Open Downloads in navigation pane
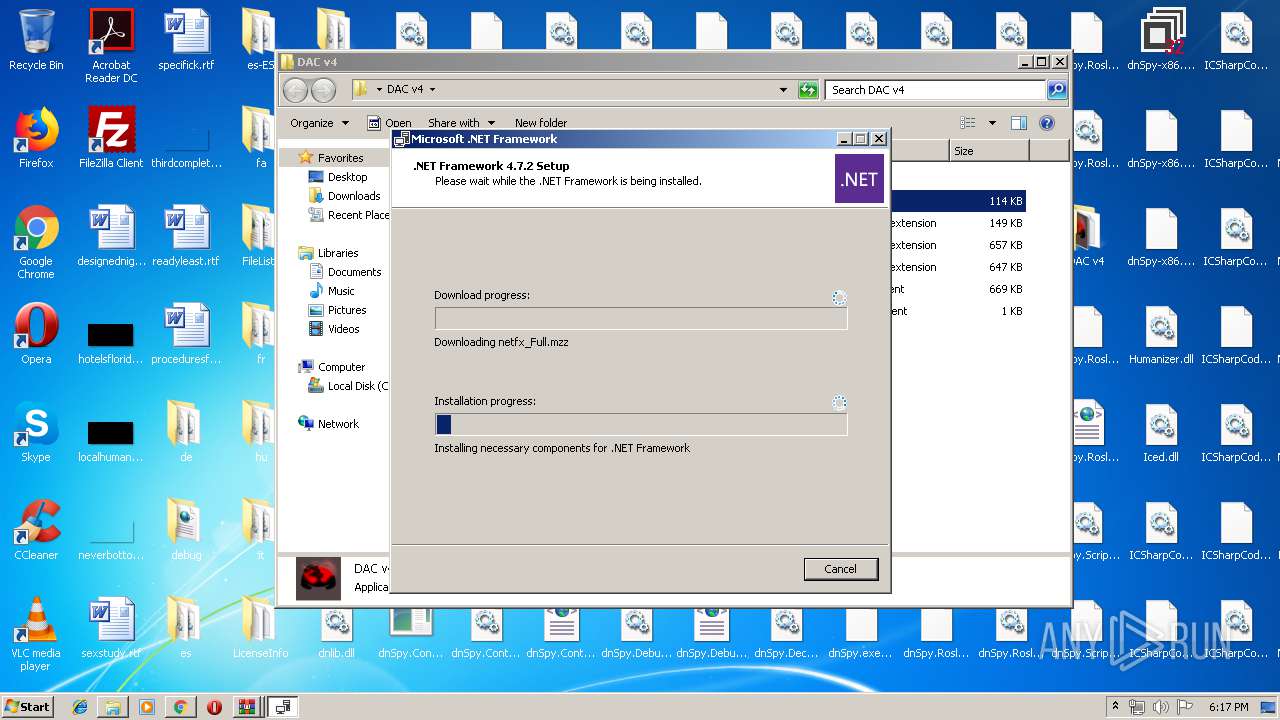The height and width of the screenshot is (720, 1280). (x=354, y=196)
